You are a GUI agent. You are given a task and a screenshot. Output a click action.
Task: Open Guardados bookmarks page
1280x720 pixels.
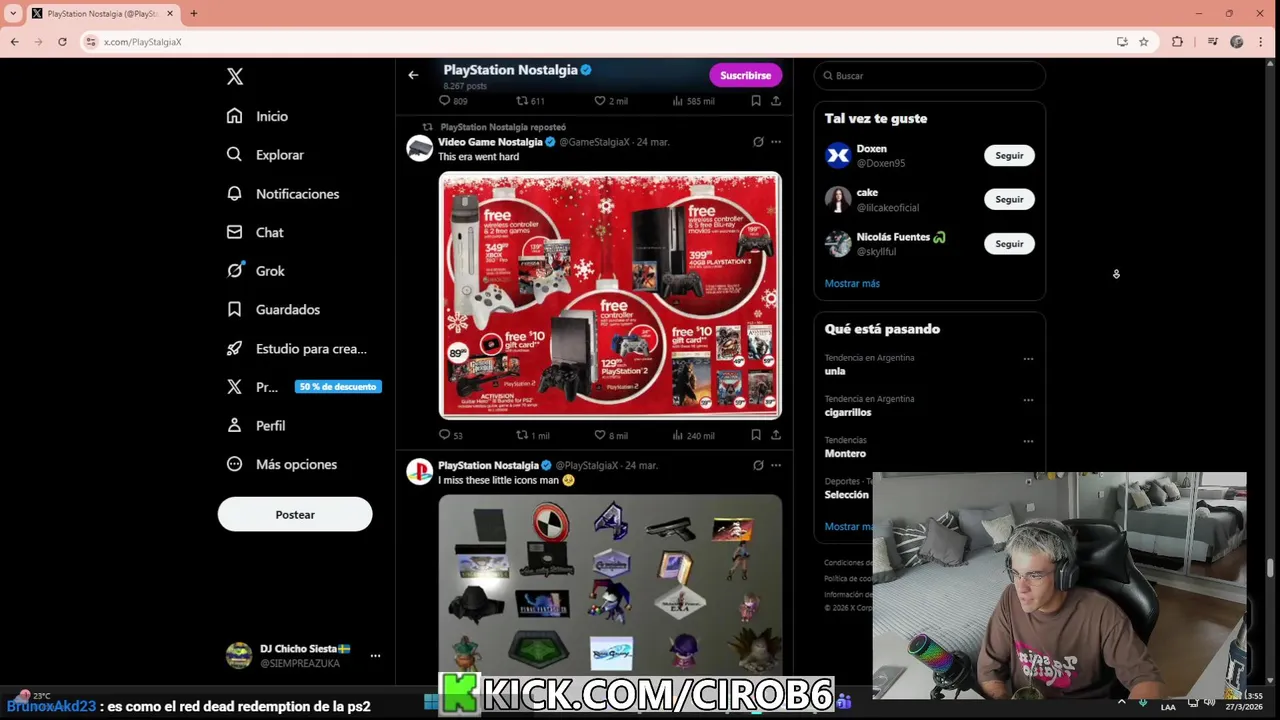click(x=274, y=309)
